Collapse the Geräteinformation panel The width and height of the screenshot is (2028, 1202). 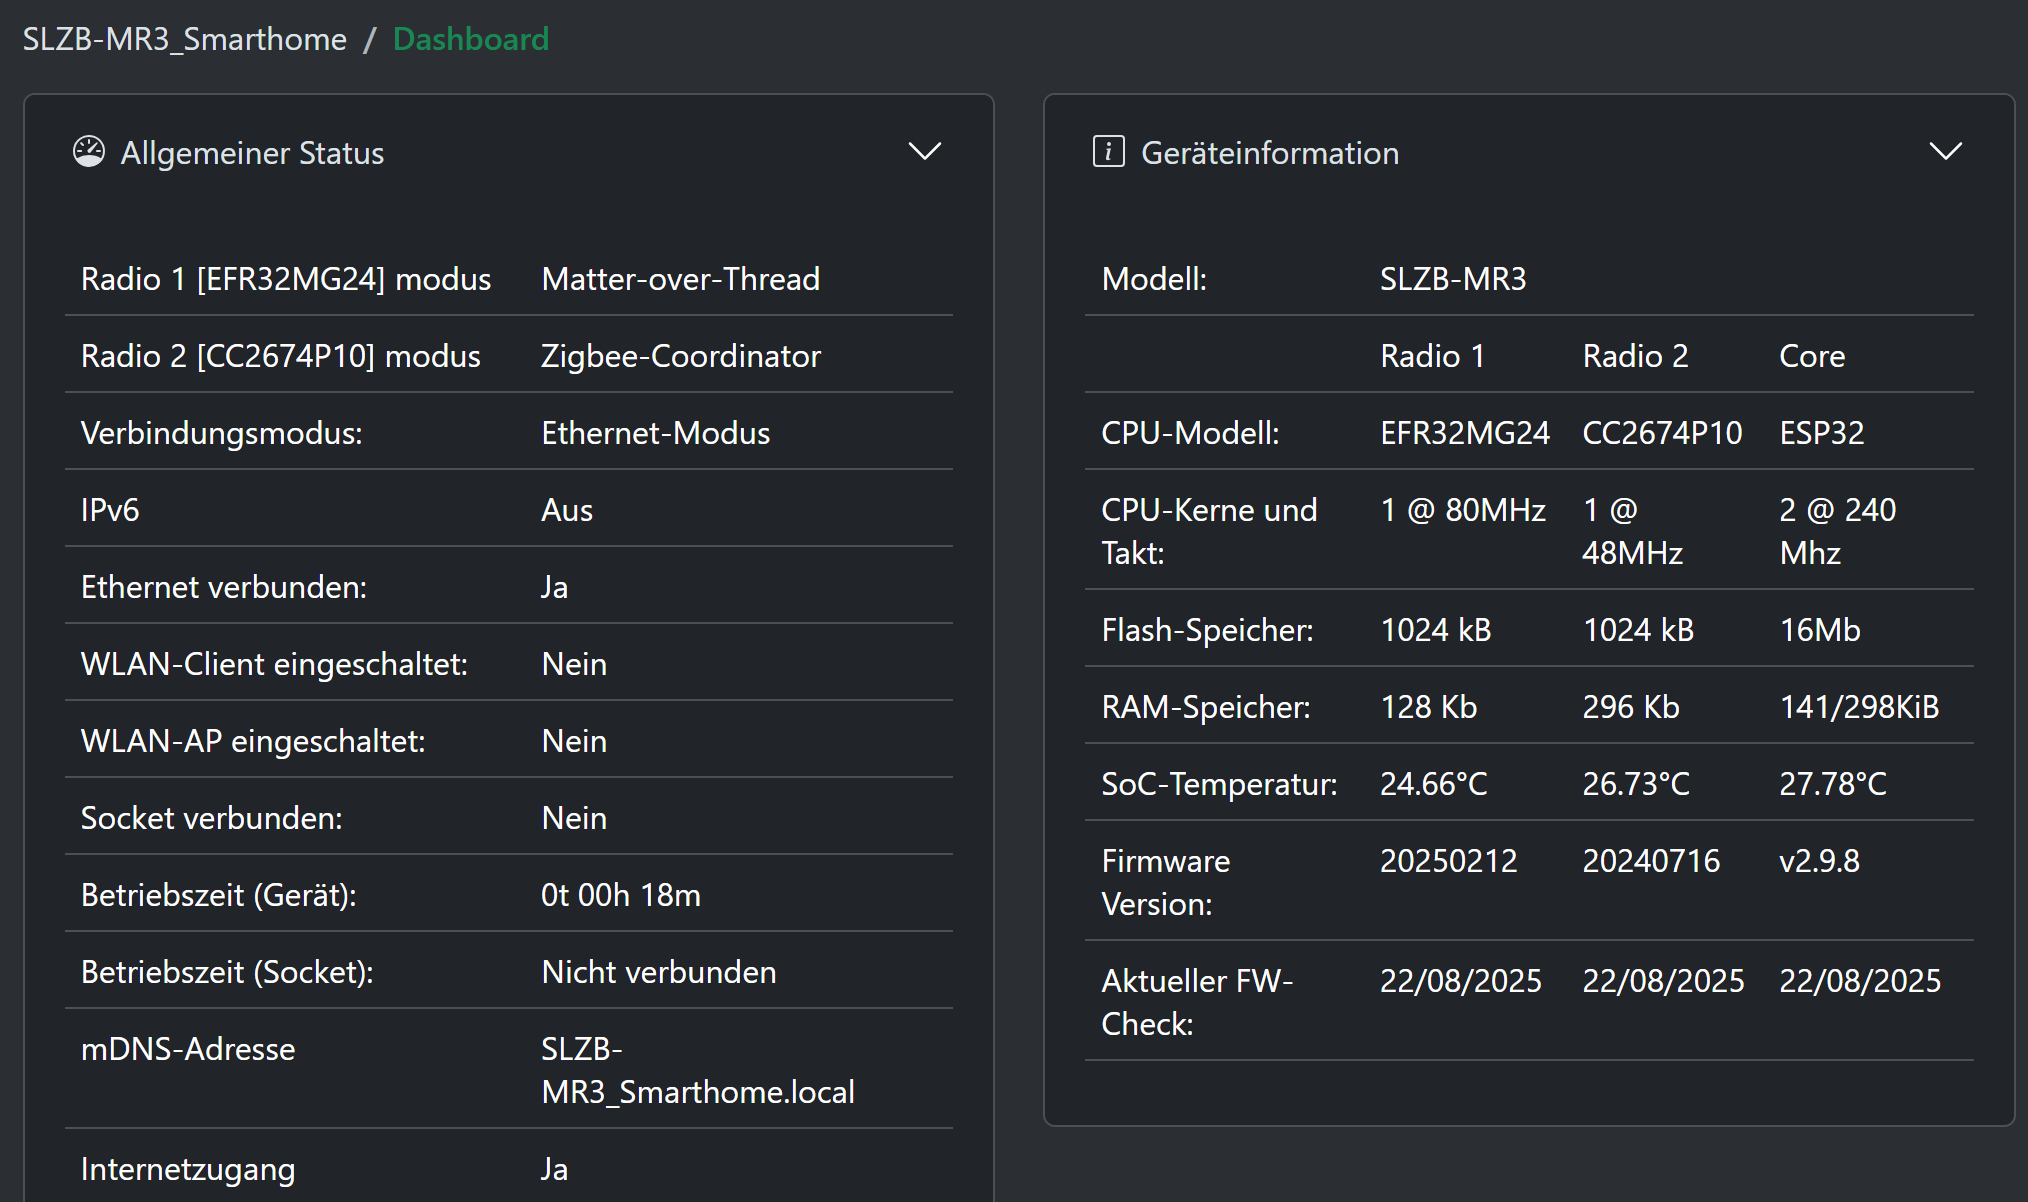pos(1944,152)
